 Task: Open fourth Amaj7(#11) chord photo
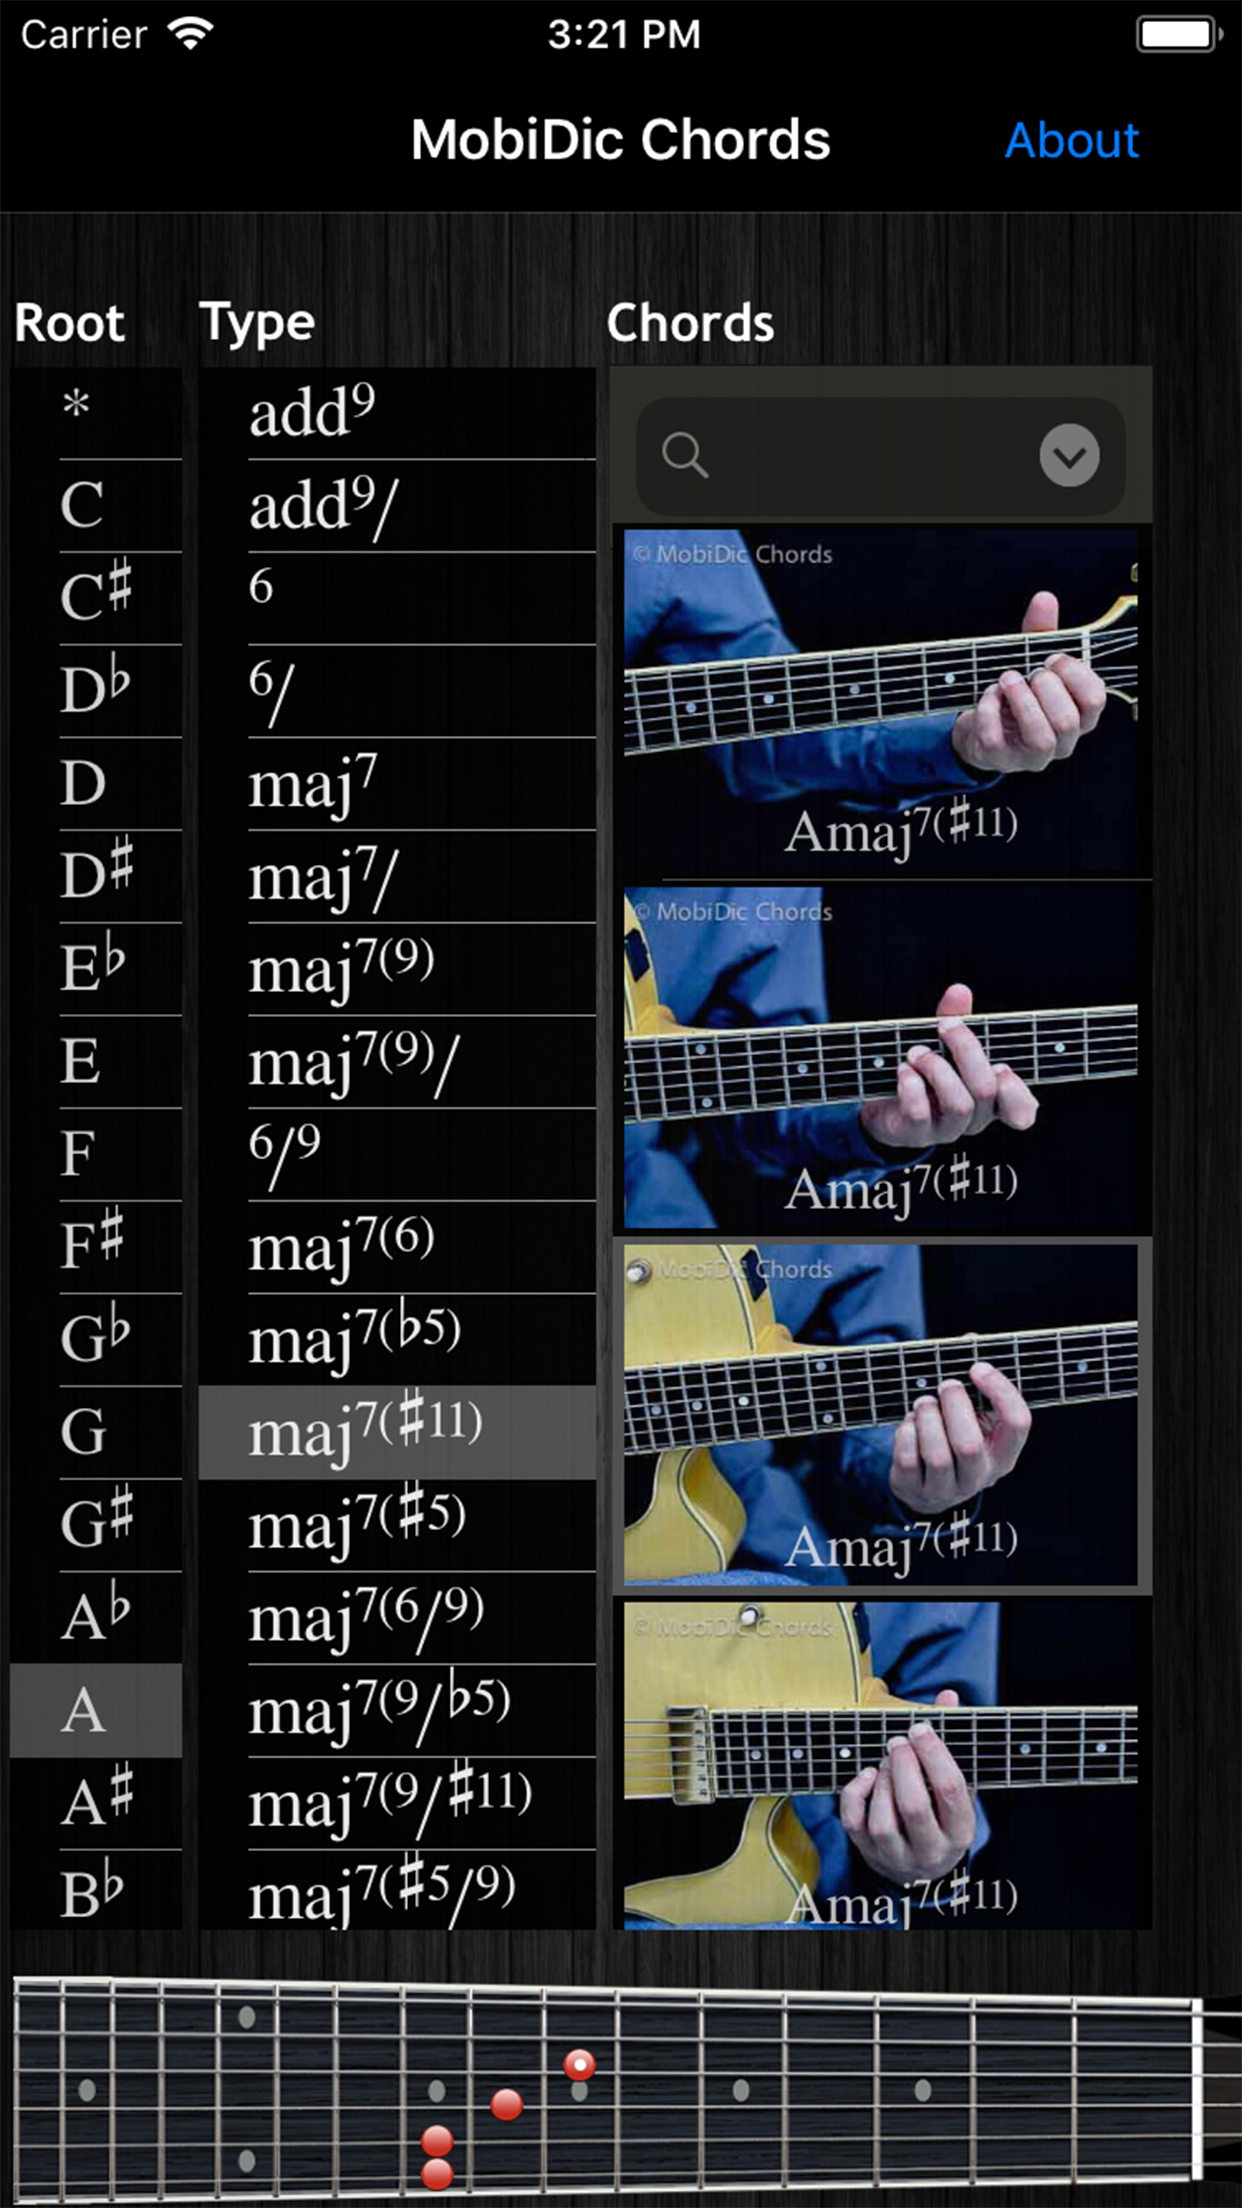881,1765
